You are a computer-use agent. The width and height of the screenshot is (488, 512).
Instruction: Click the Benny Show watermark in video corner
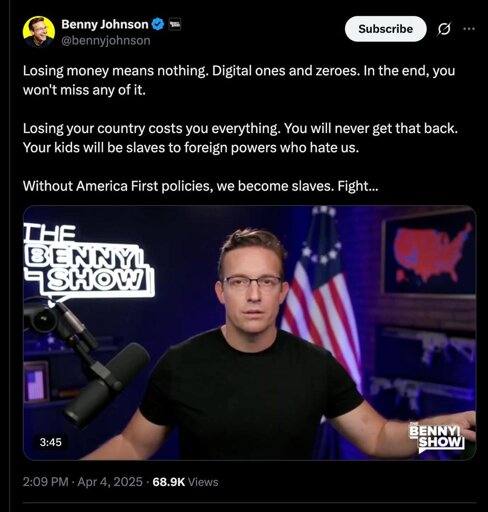tap(437, 437)
